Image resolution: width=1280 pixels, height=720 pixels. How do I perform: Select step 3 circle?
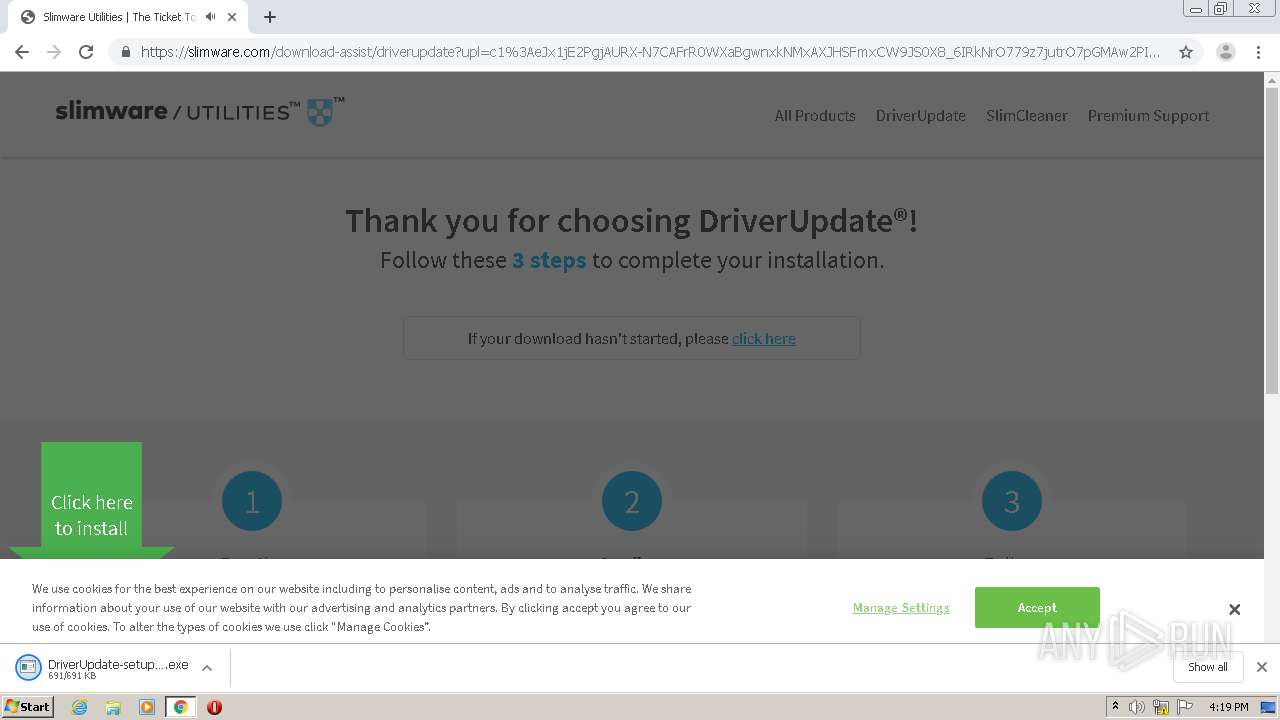tap(1012, 501)
